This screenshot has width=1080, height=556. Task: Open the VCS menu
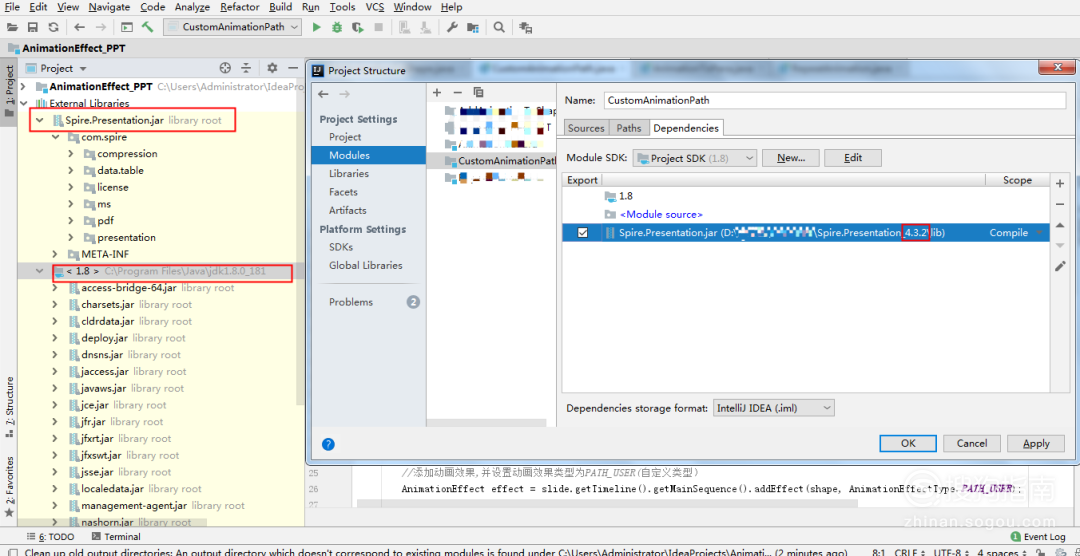tap(375, 7)
